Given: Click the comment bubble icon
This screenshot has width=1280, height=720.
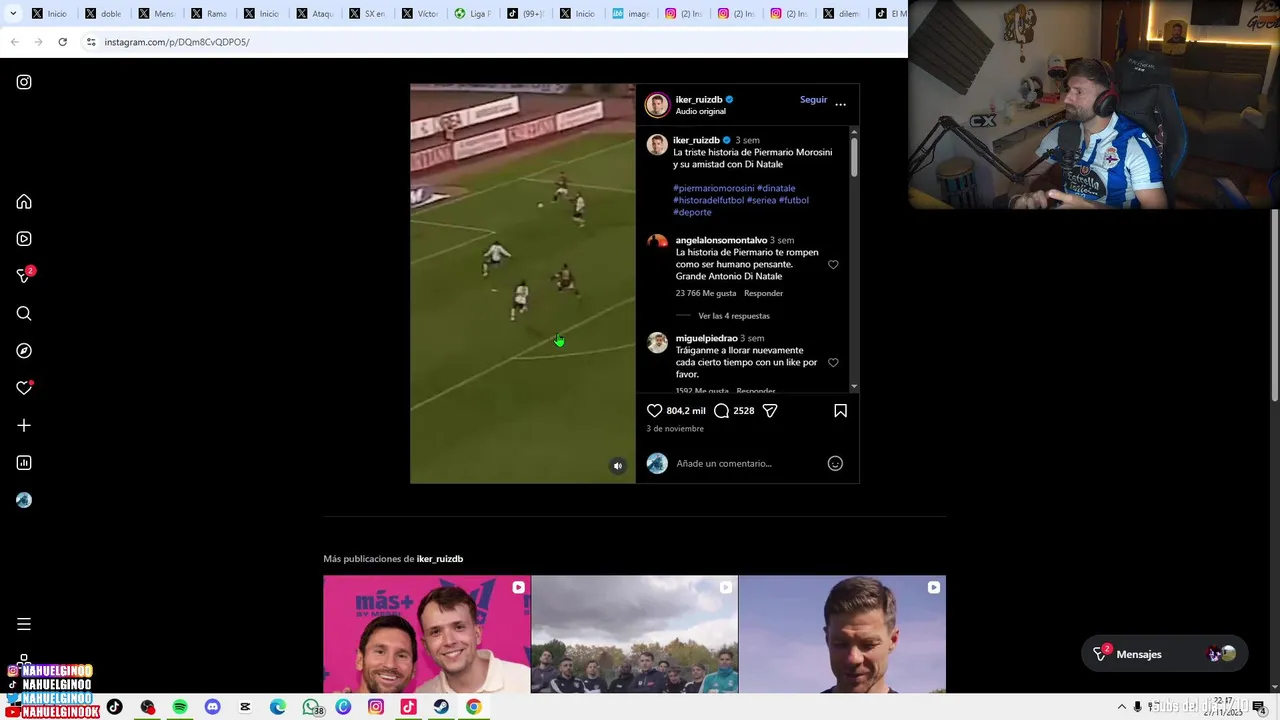Looking at the screenshot, I should (x=721, y=411).
